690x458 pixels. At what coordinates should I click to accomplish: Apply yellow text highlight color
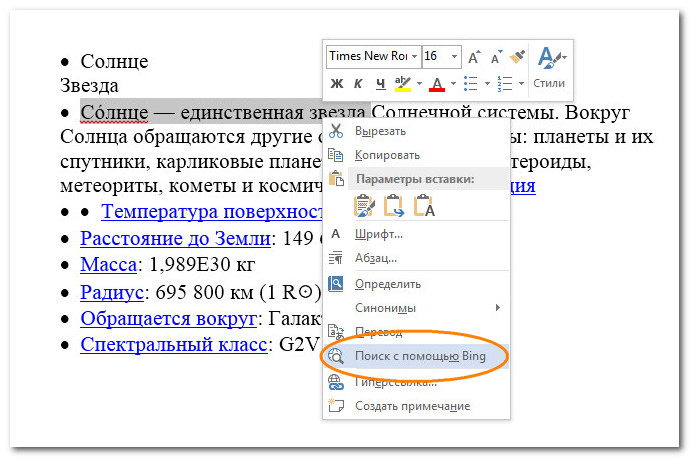[x=403, y=83]
